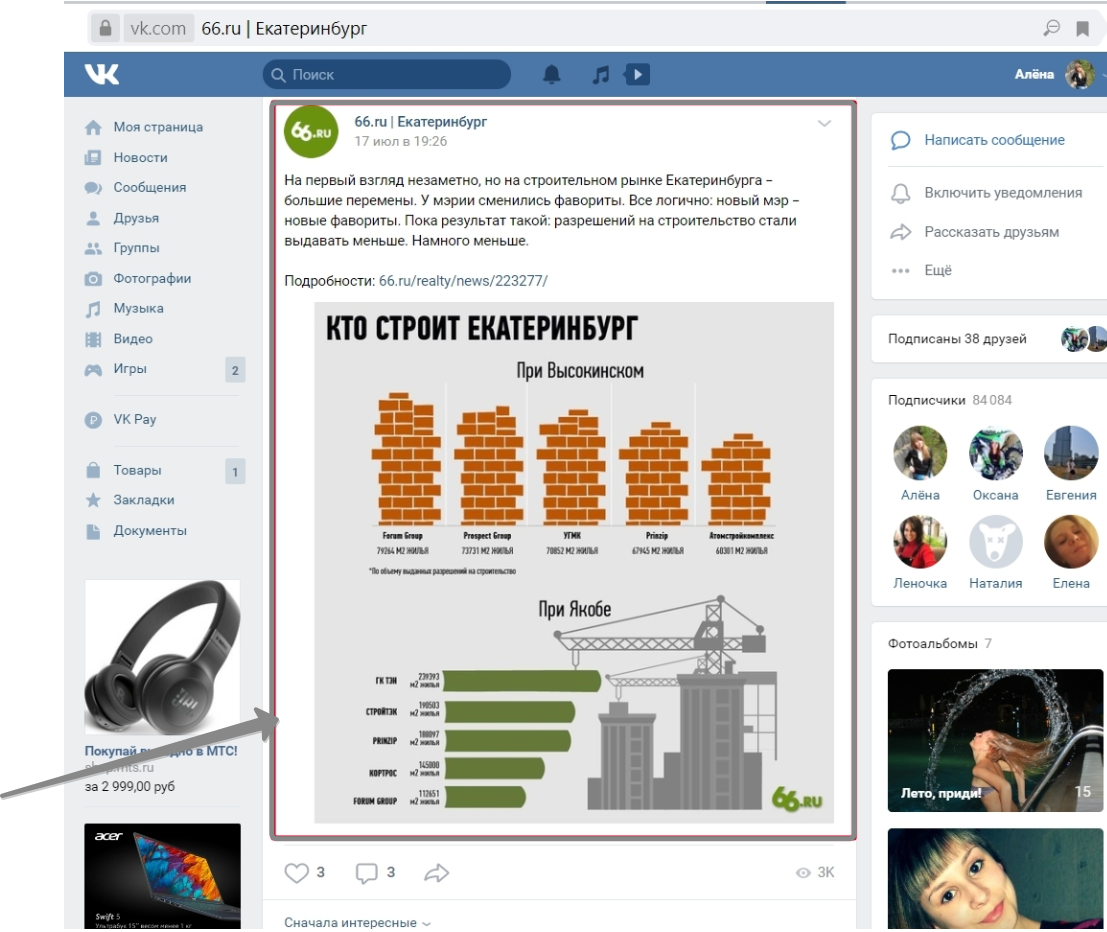Click the search field Поиск
The width and height of the screenshot is (1107, 932).
coord(387,74)
